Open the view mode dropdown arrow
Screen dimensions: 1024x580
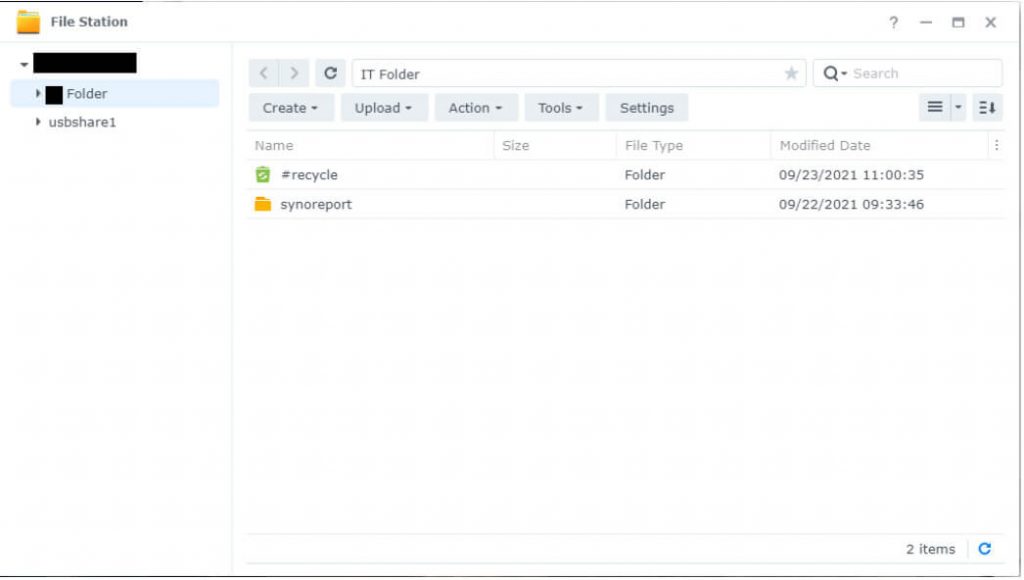pos(958,107)
